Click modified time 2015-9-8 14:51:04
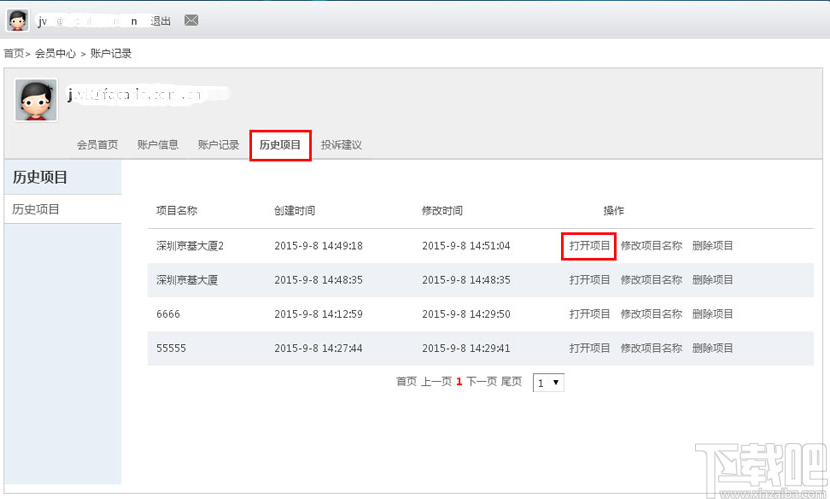This screenshot has width=830, height=499. pos(466,246)
